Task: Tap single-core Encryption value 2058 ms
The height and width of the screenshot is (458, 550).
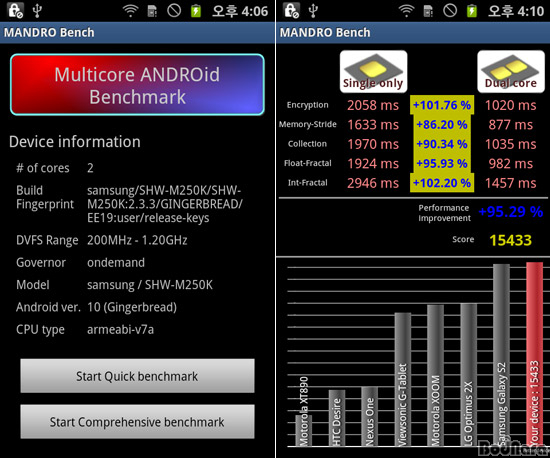Action: (373, 105)
